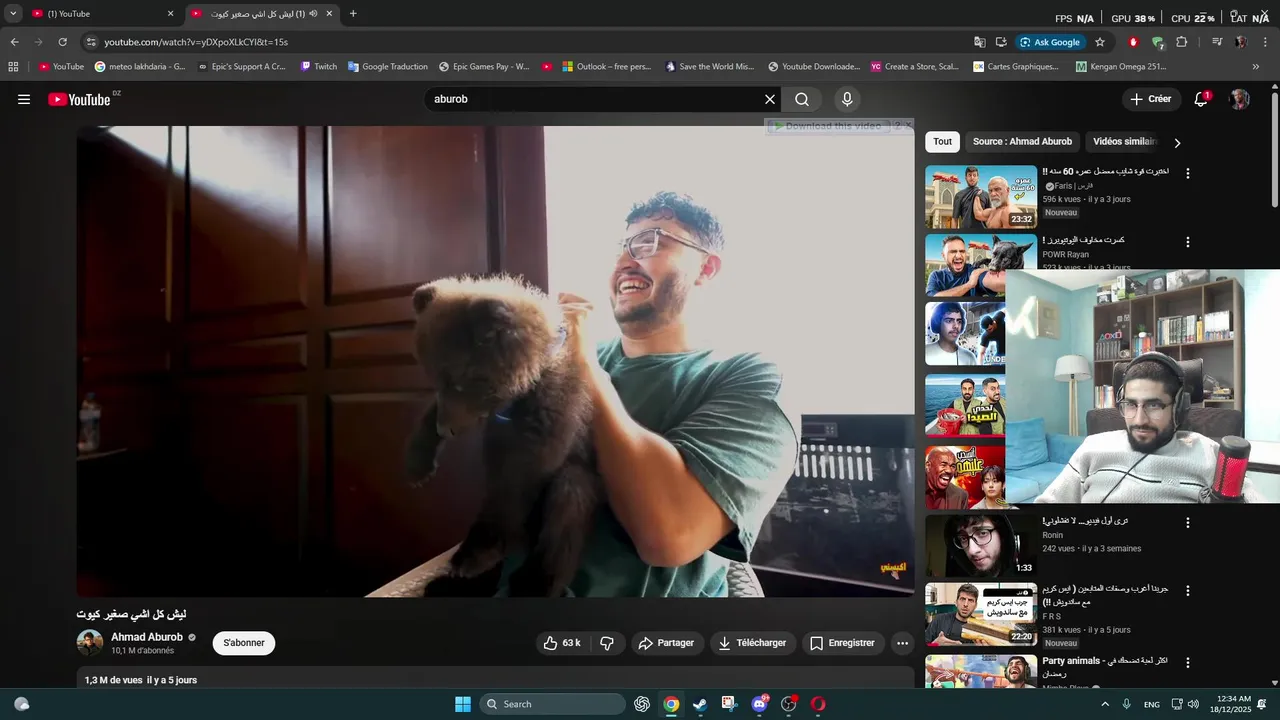Open the red hand ad-blocker extension
The height and width of the screenshot is (720, 1280).
pyautogui.click(x=1133, y=42)
